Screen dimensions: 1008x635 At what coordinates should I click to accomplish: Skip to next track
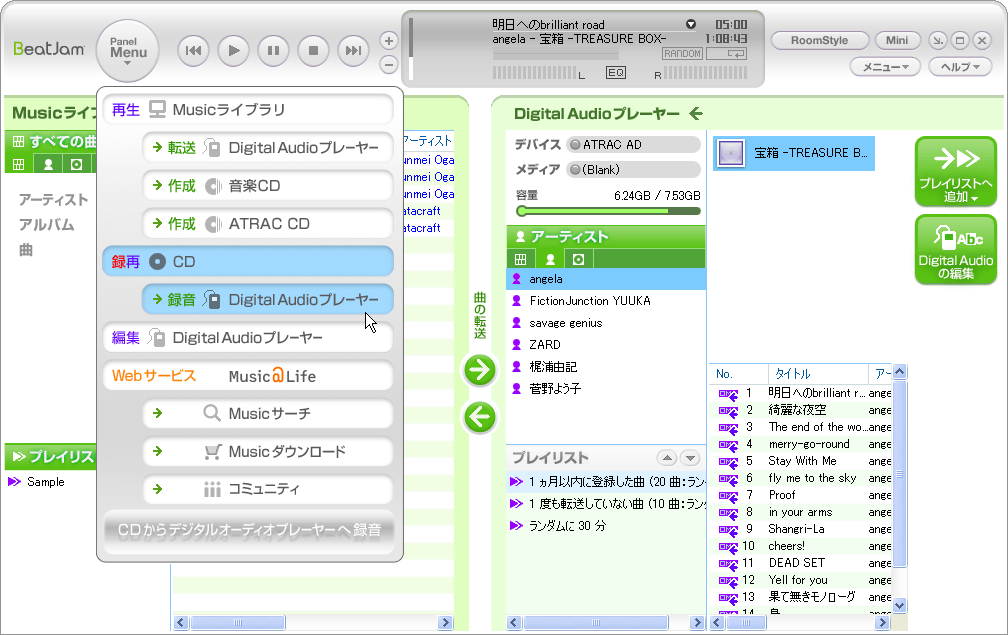click(x=353, y=50)
